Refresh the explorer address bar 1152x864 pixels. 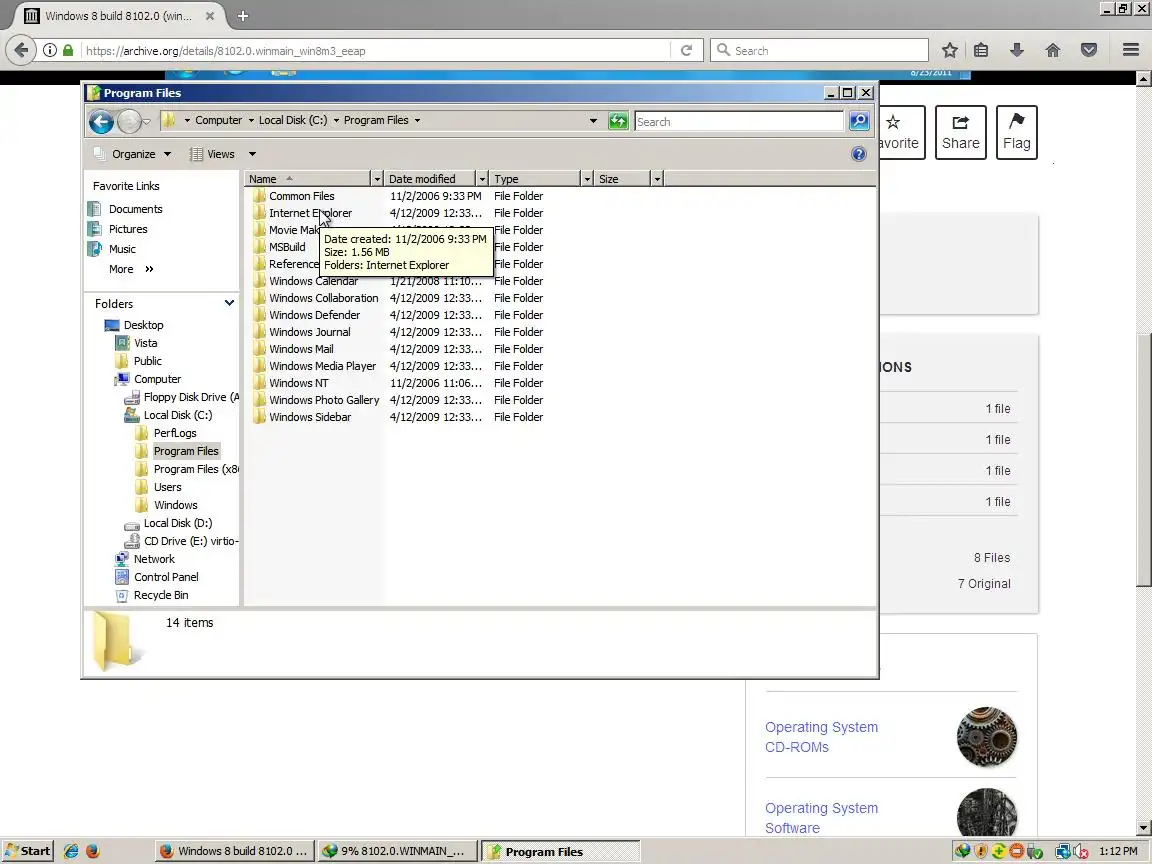pos(618,121)
